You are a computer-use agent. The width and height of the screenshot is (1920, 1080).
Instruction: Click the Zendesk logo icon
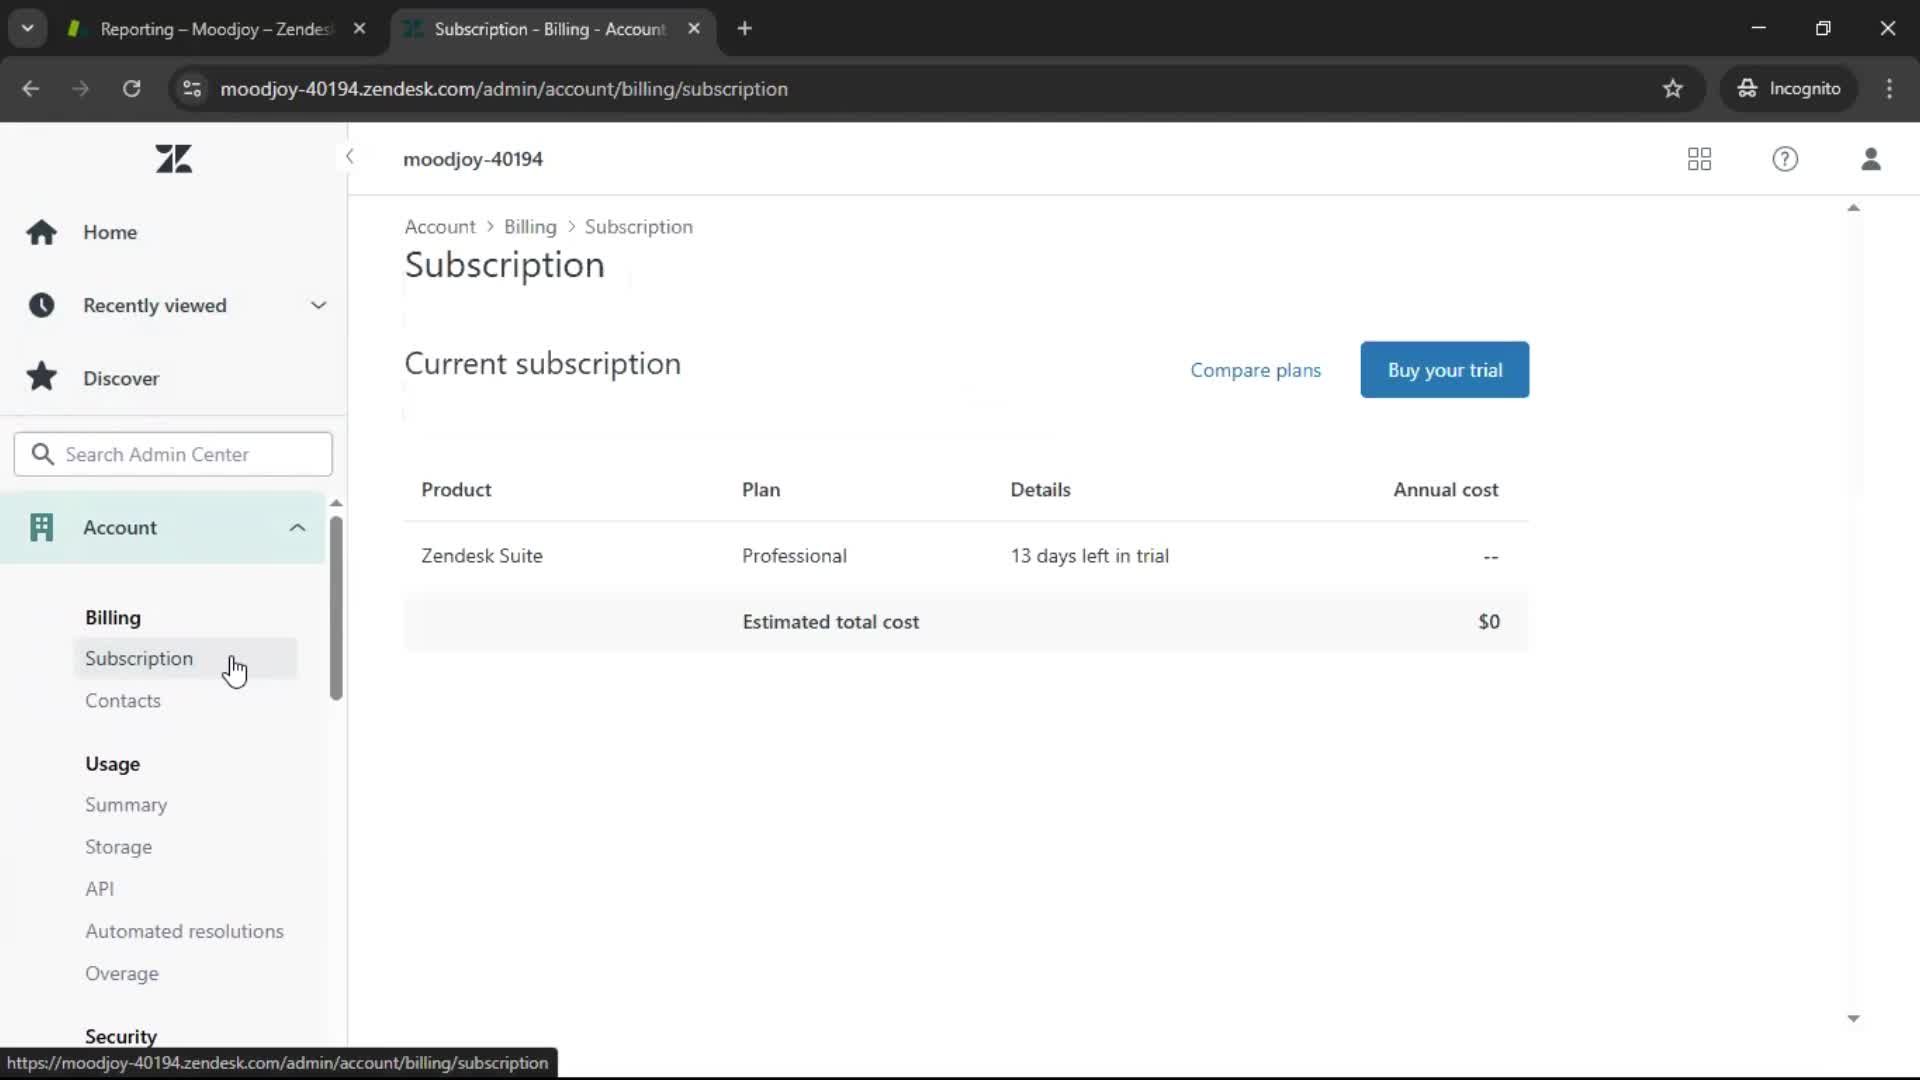173,158
